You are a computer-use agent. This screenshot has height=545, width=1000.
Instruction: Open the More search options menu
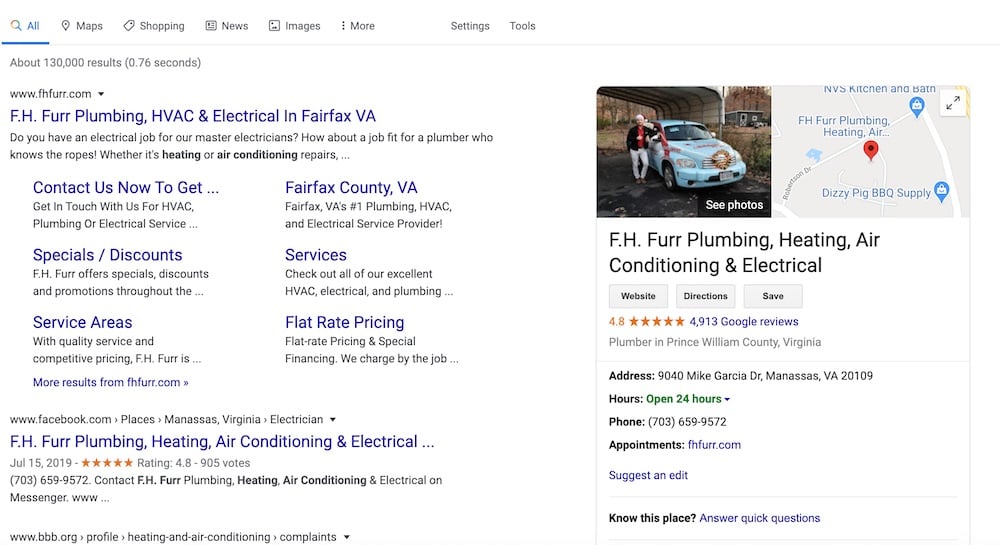357,26
